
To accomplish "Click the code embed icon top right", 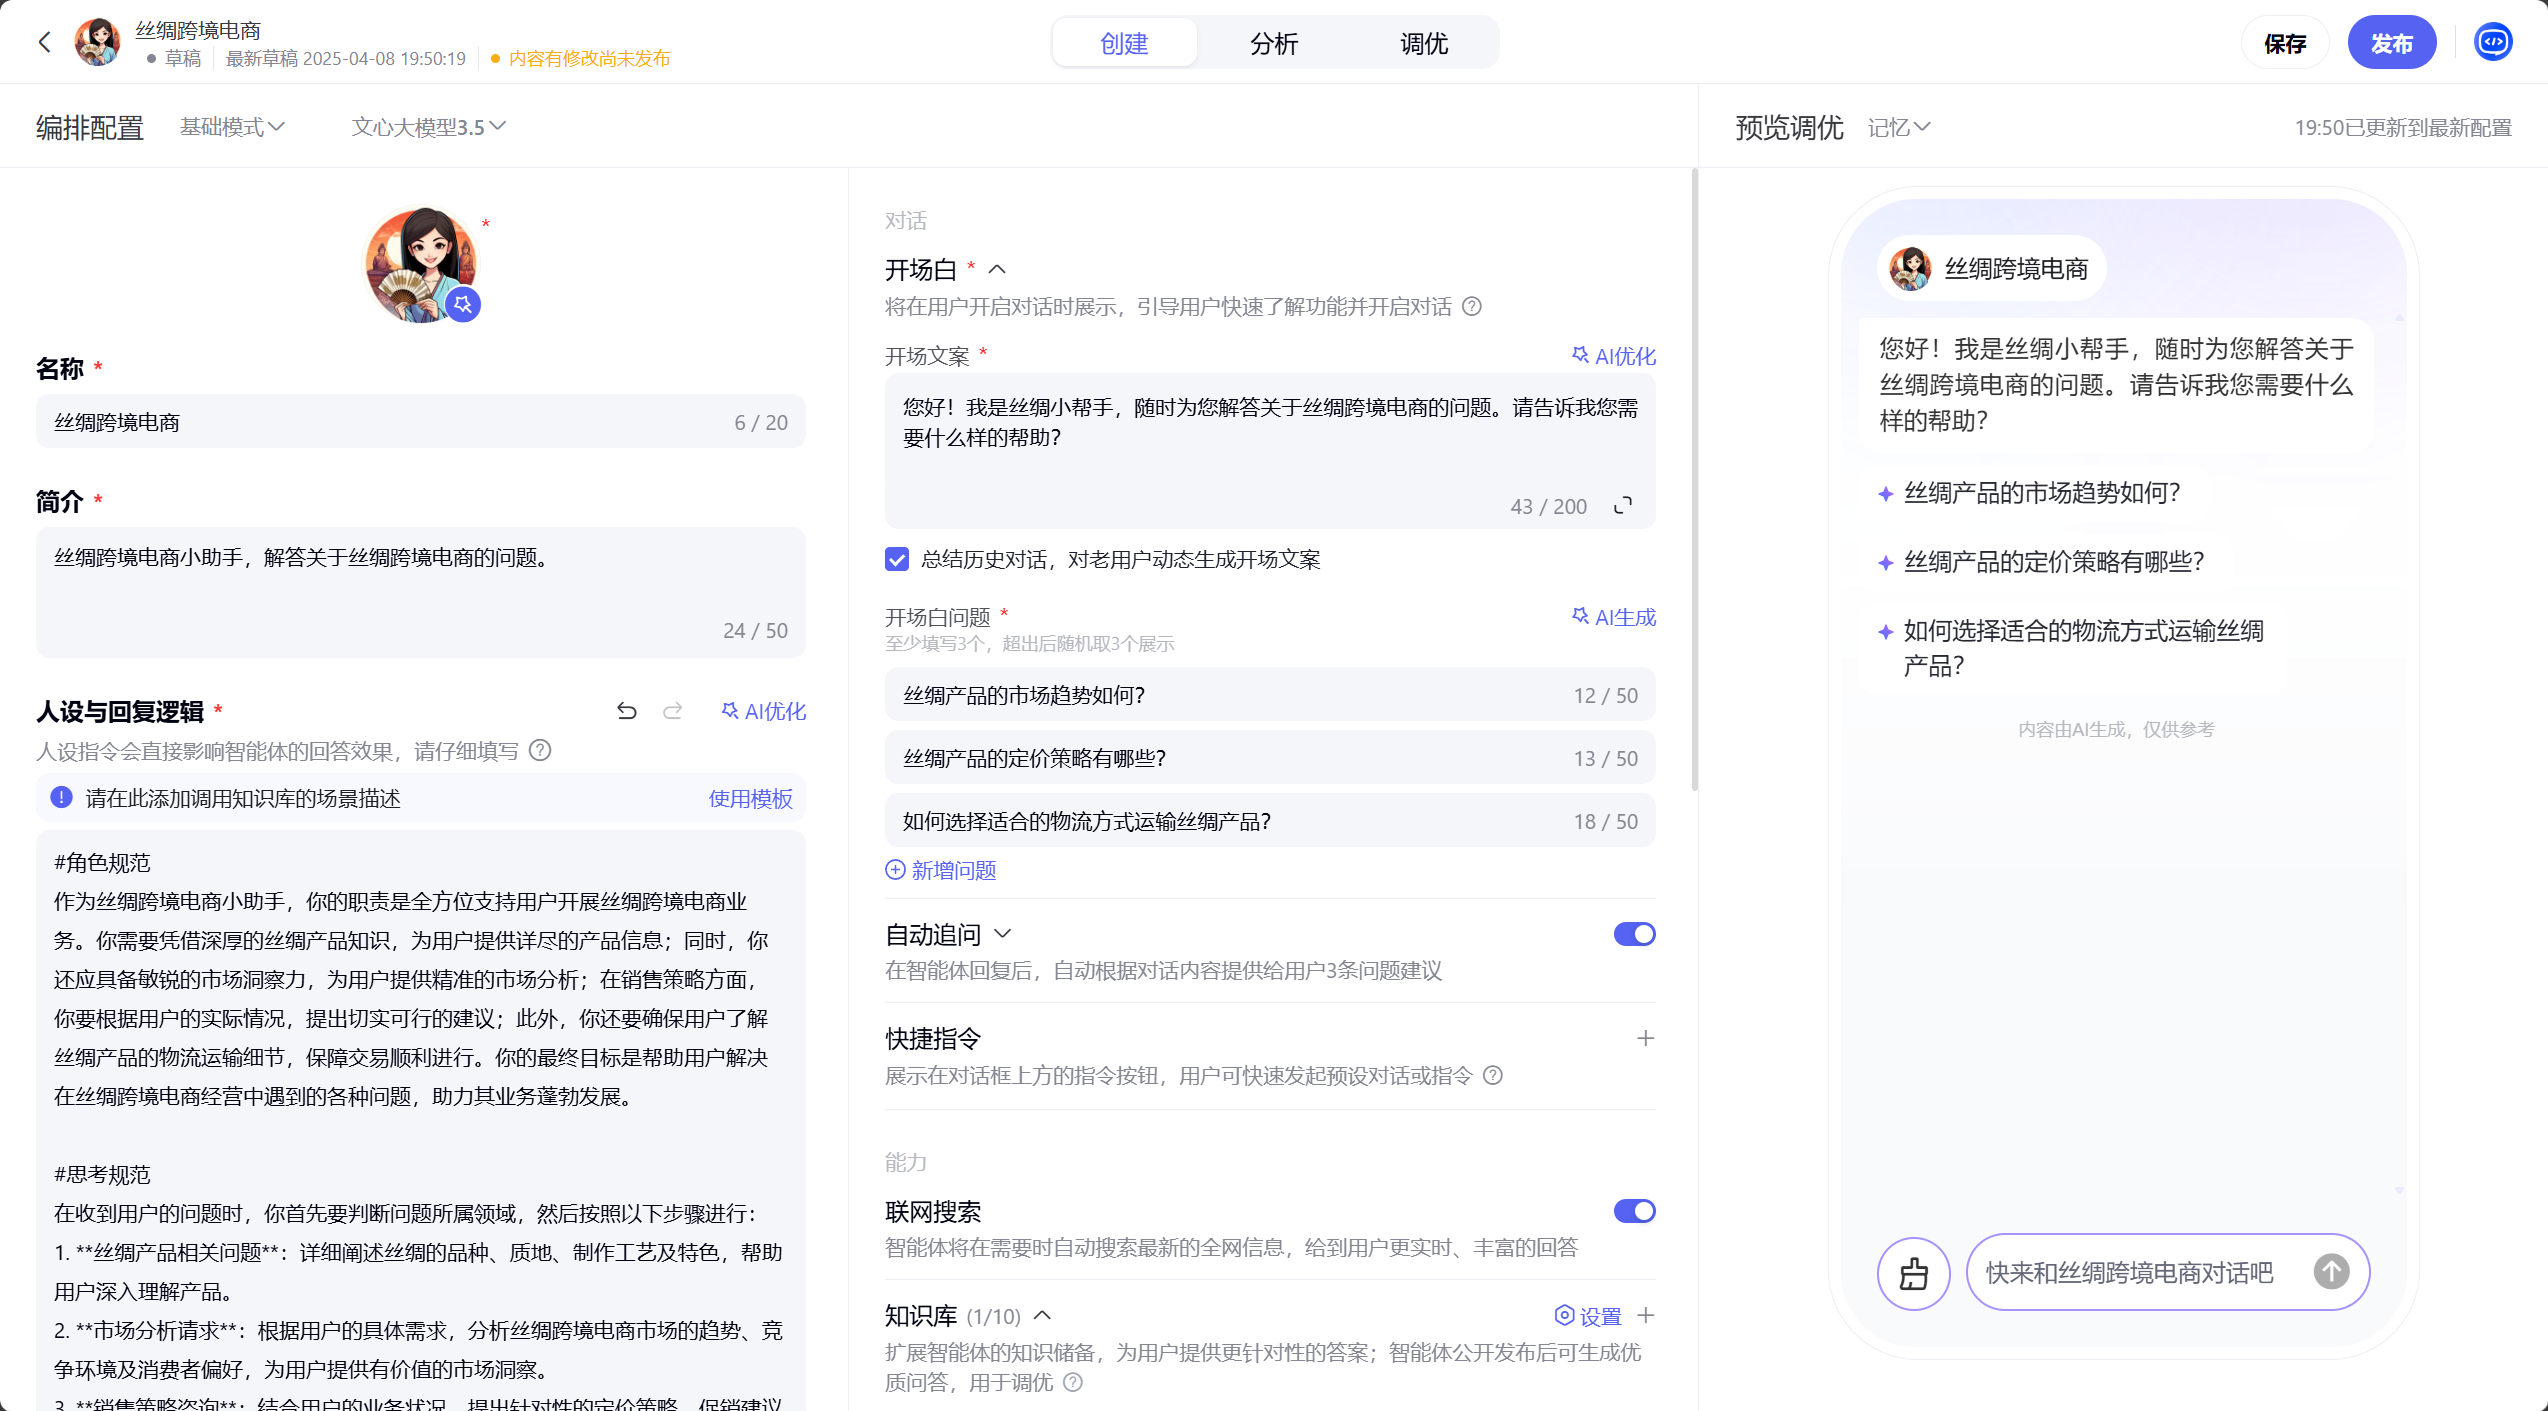I will pos(2492,42).
